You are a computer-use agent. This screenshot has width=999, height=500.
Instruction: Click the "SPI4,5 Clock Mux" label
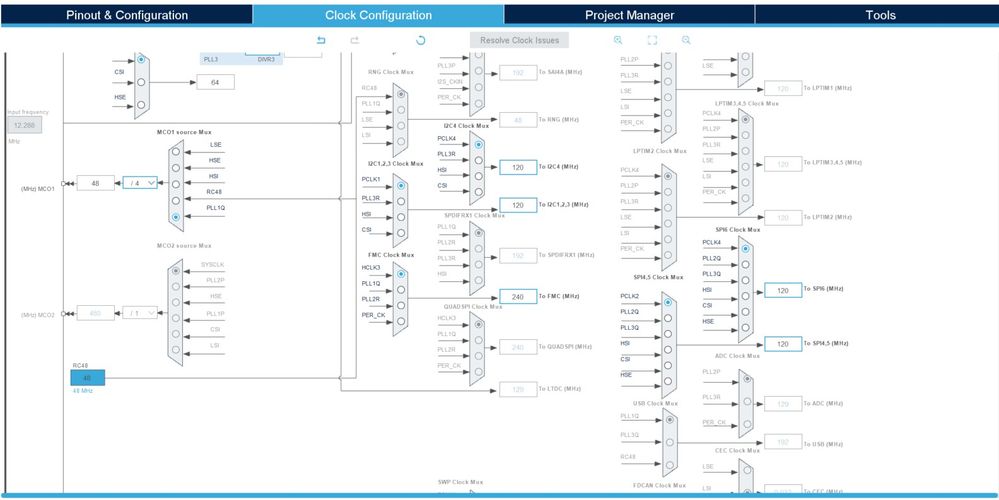click(x=658, y=277)
